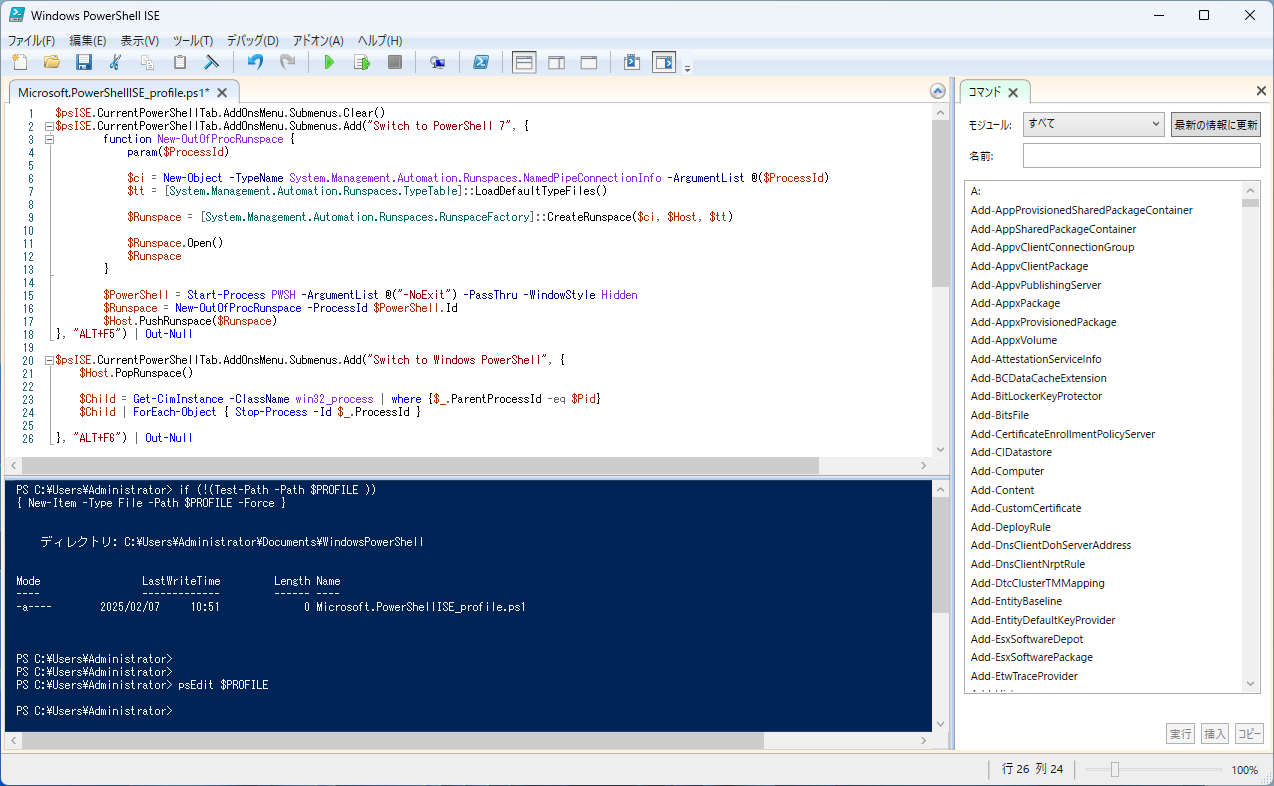
Task: Toggle the Show Command Add-on pane button
Action: click(x=664, y=63)
